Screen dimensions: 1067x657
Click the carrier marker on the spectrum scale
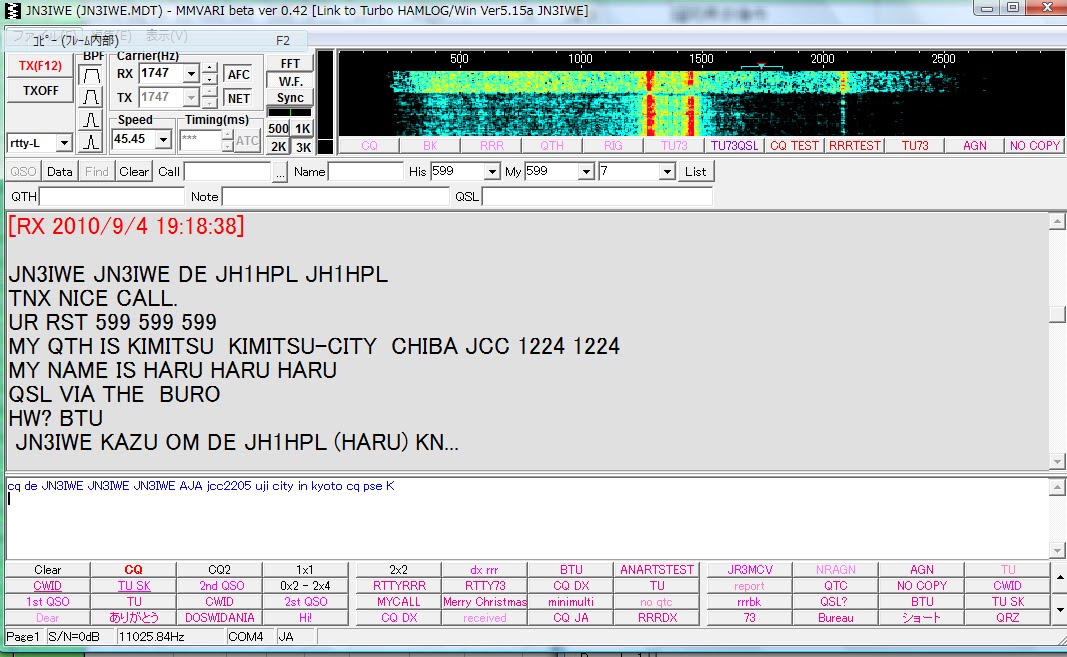(x=761, y=66)
